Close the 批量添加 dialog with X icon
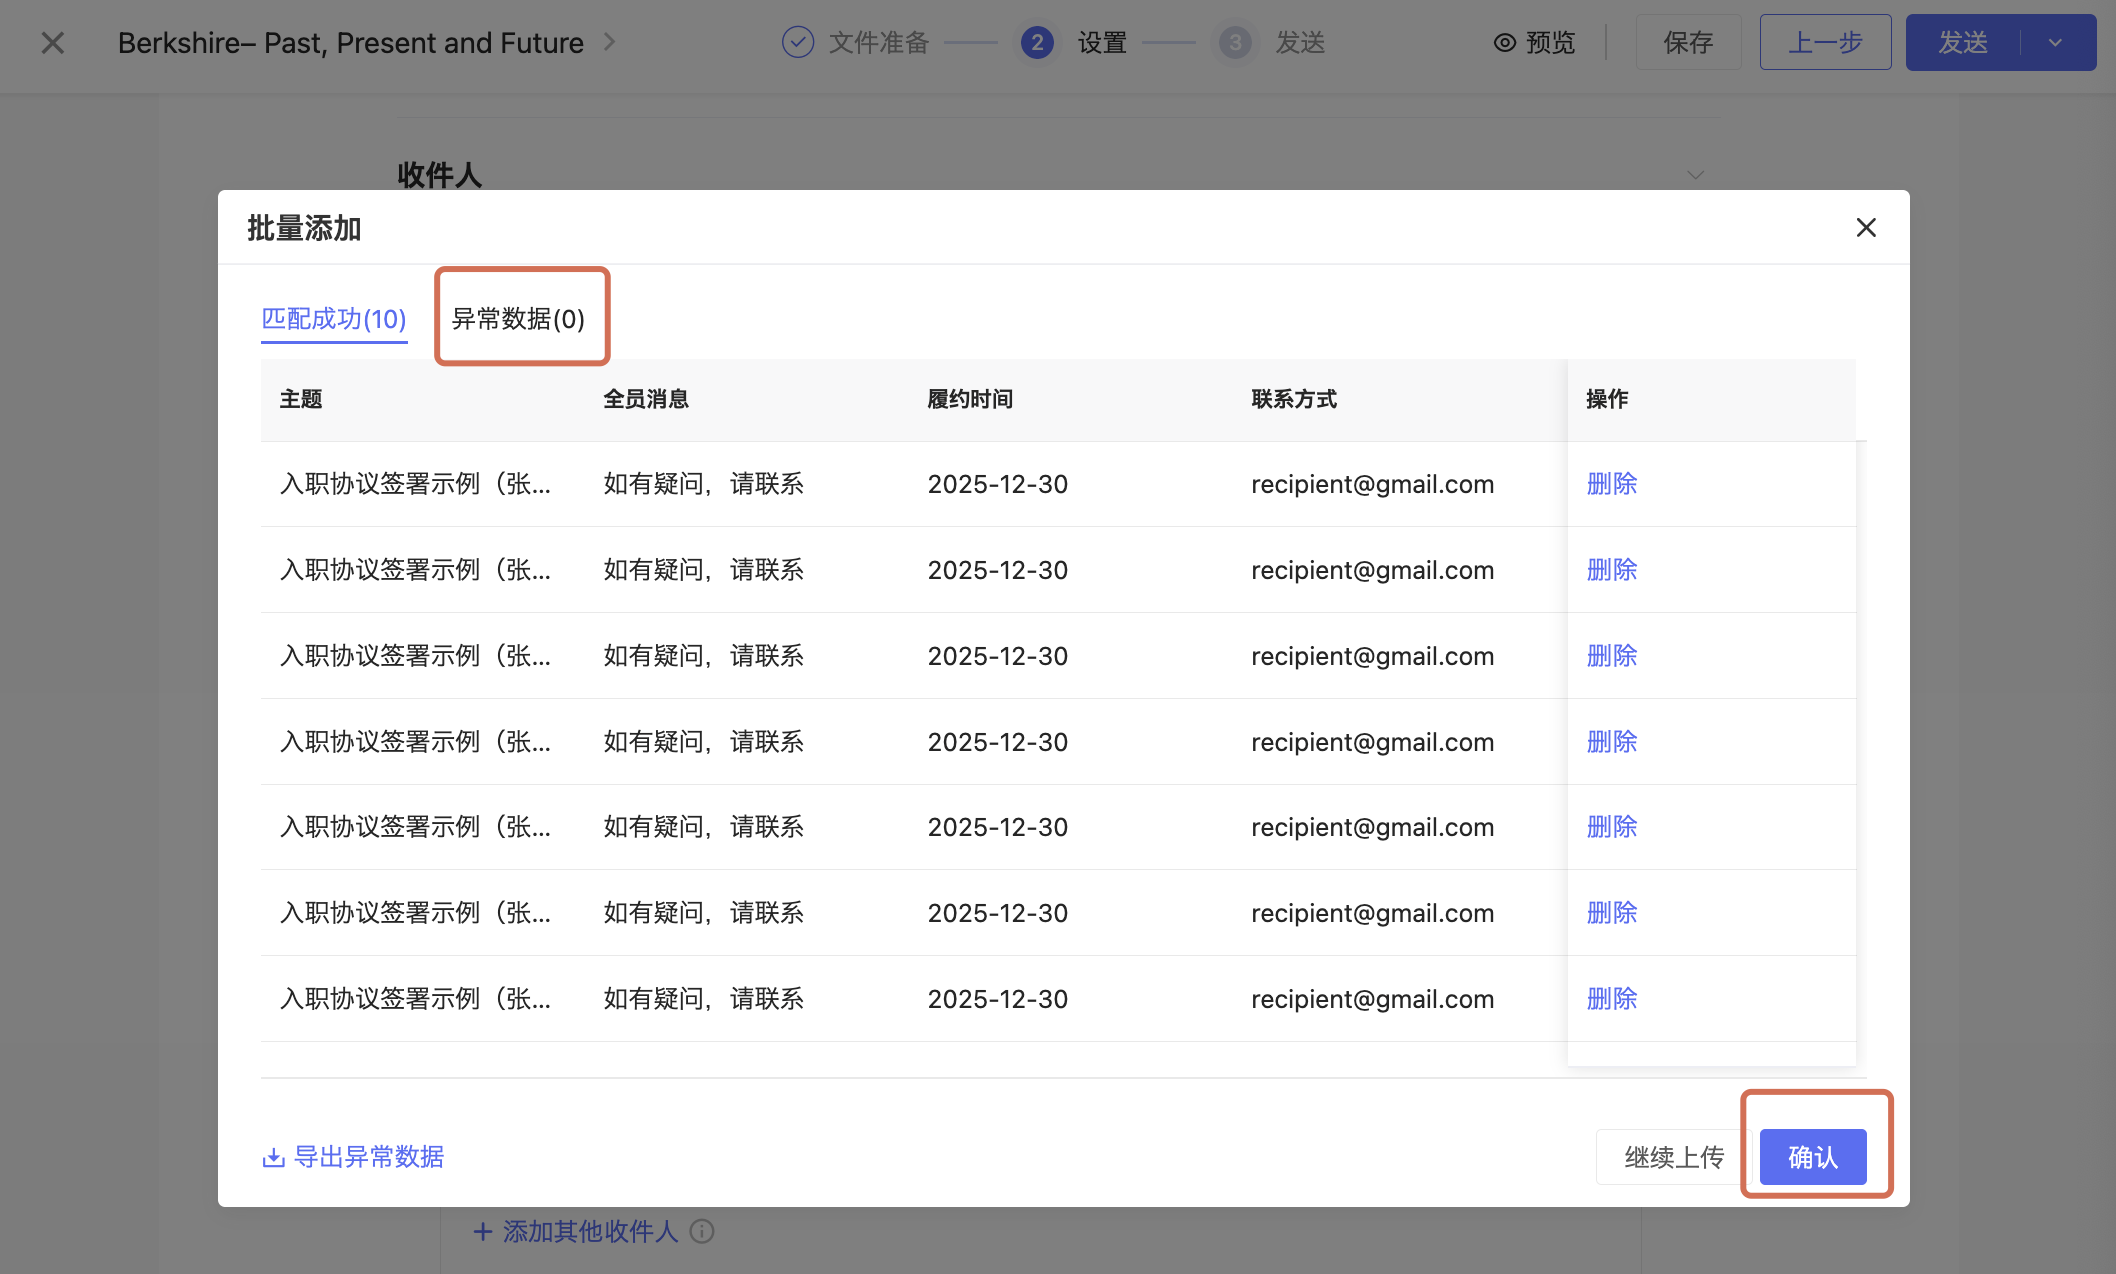 click(1865, 228)
